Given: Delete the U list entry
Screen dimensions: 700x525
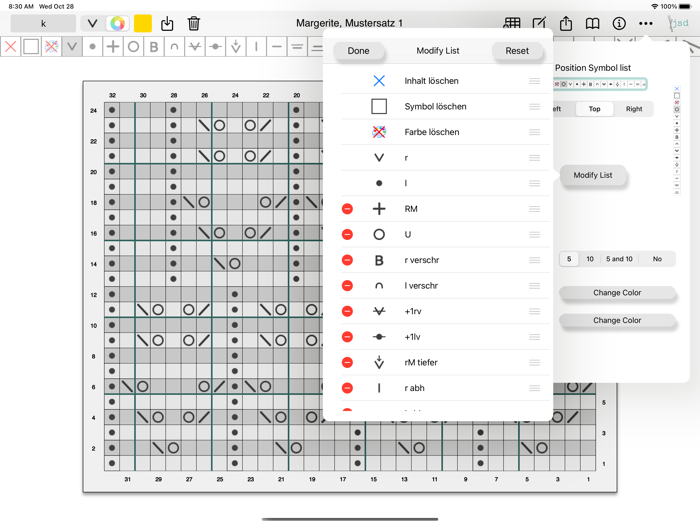Looking at the screenshot, I should point(347,234).
